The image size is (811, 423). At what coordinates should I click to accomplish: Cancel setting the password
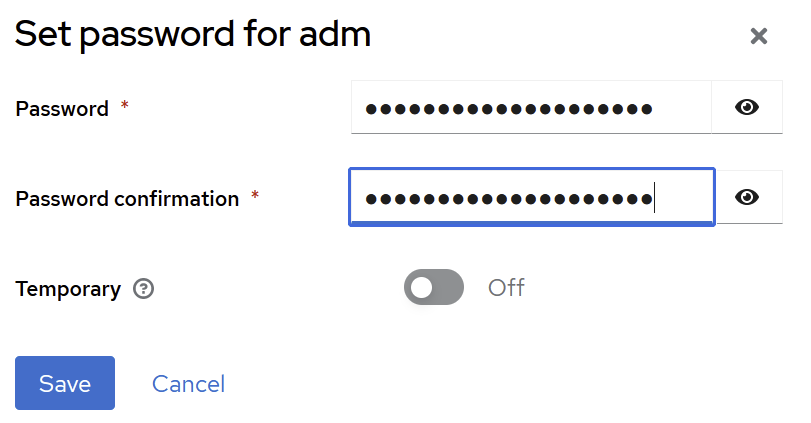[188, 384]
